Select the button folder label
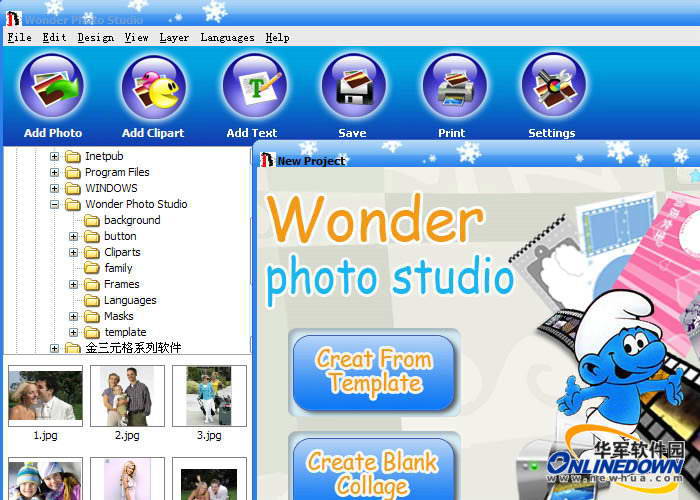Screen dimensions: 700x500 [x=120, y=236]
